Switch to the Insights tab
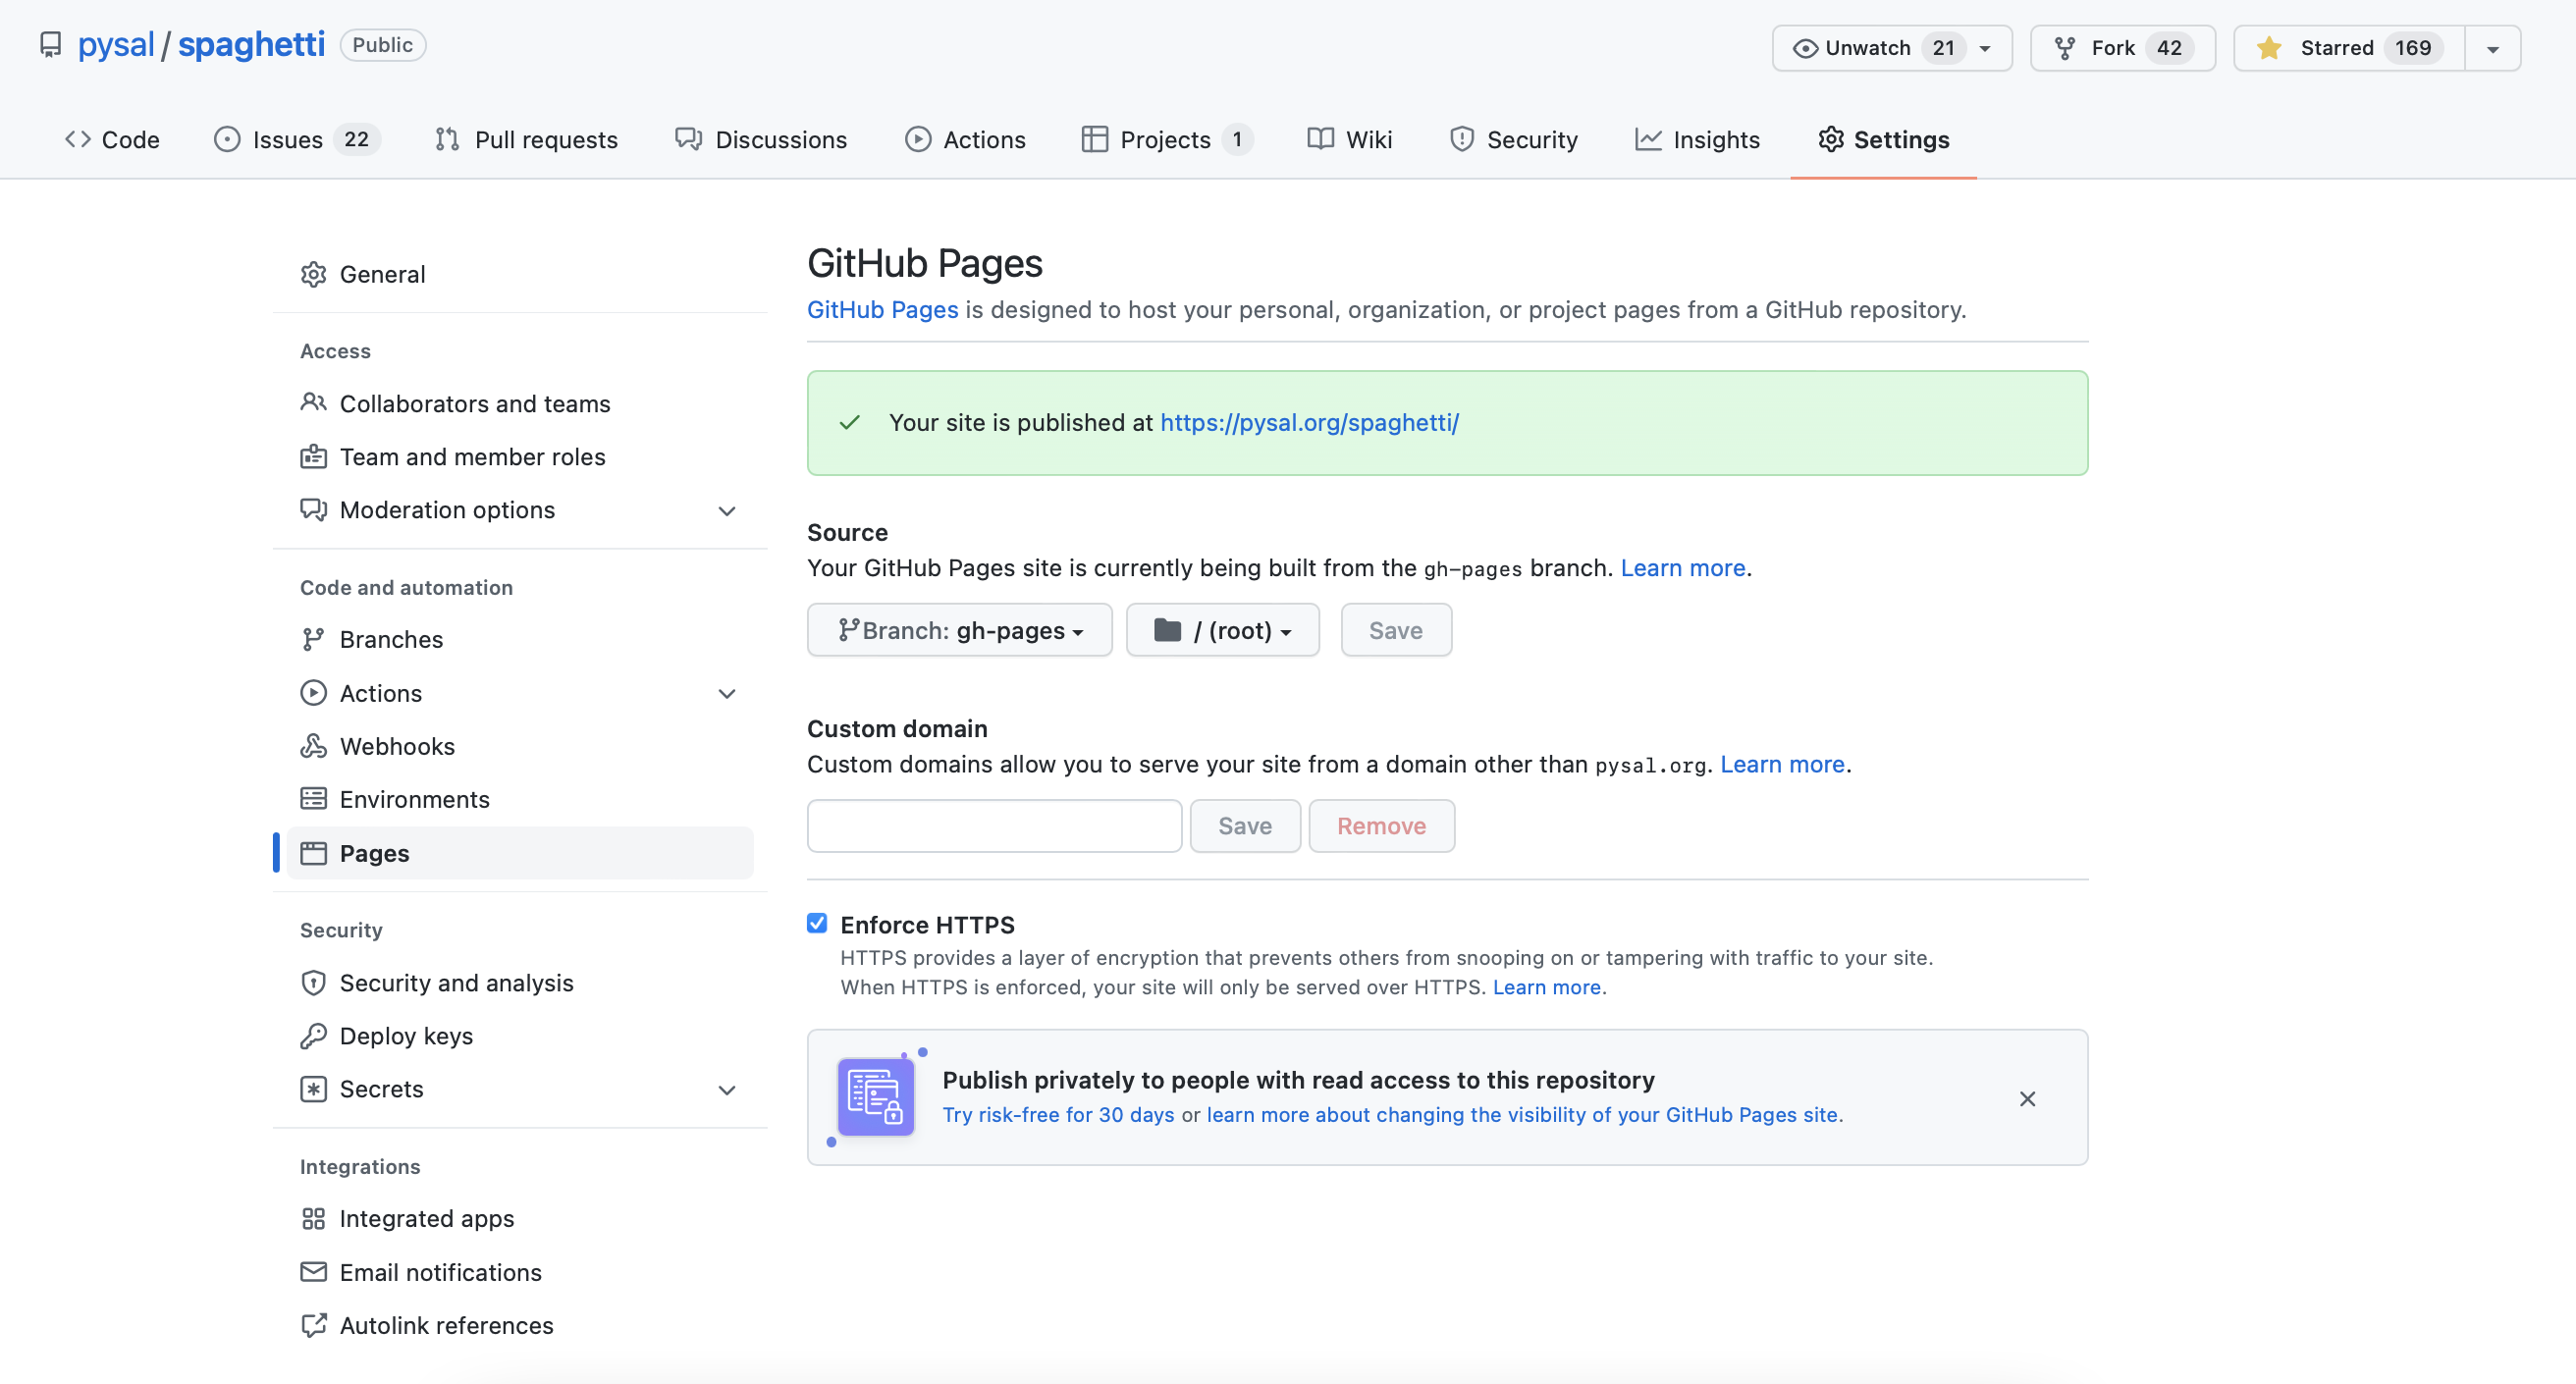2576x1384 pixels. click(x=1697, y=140)
